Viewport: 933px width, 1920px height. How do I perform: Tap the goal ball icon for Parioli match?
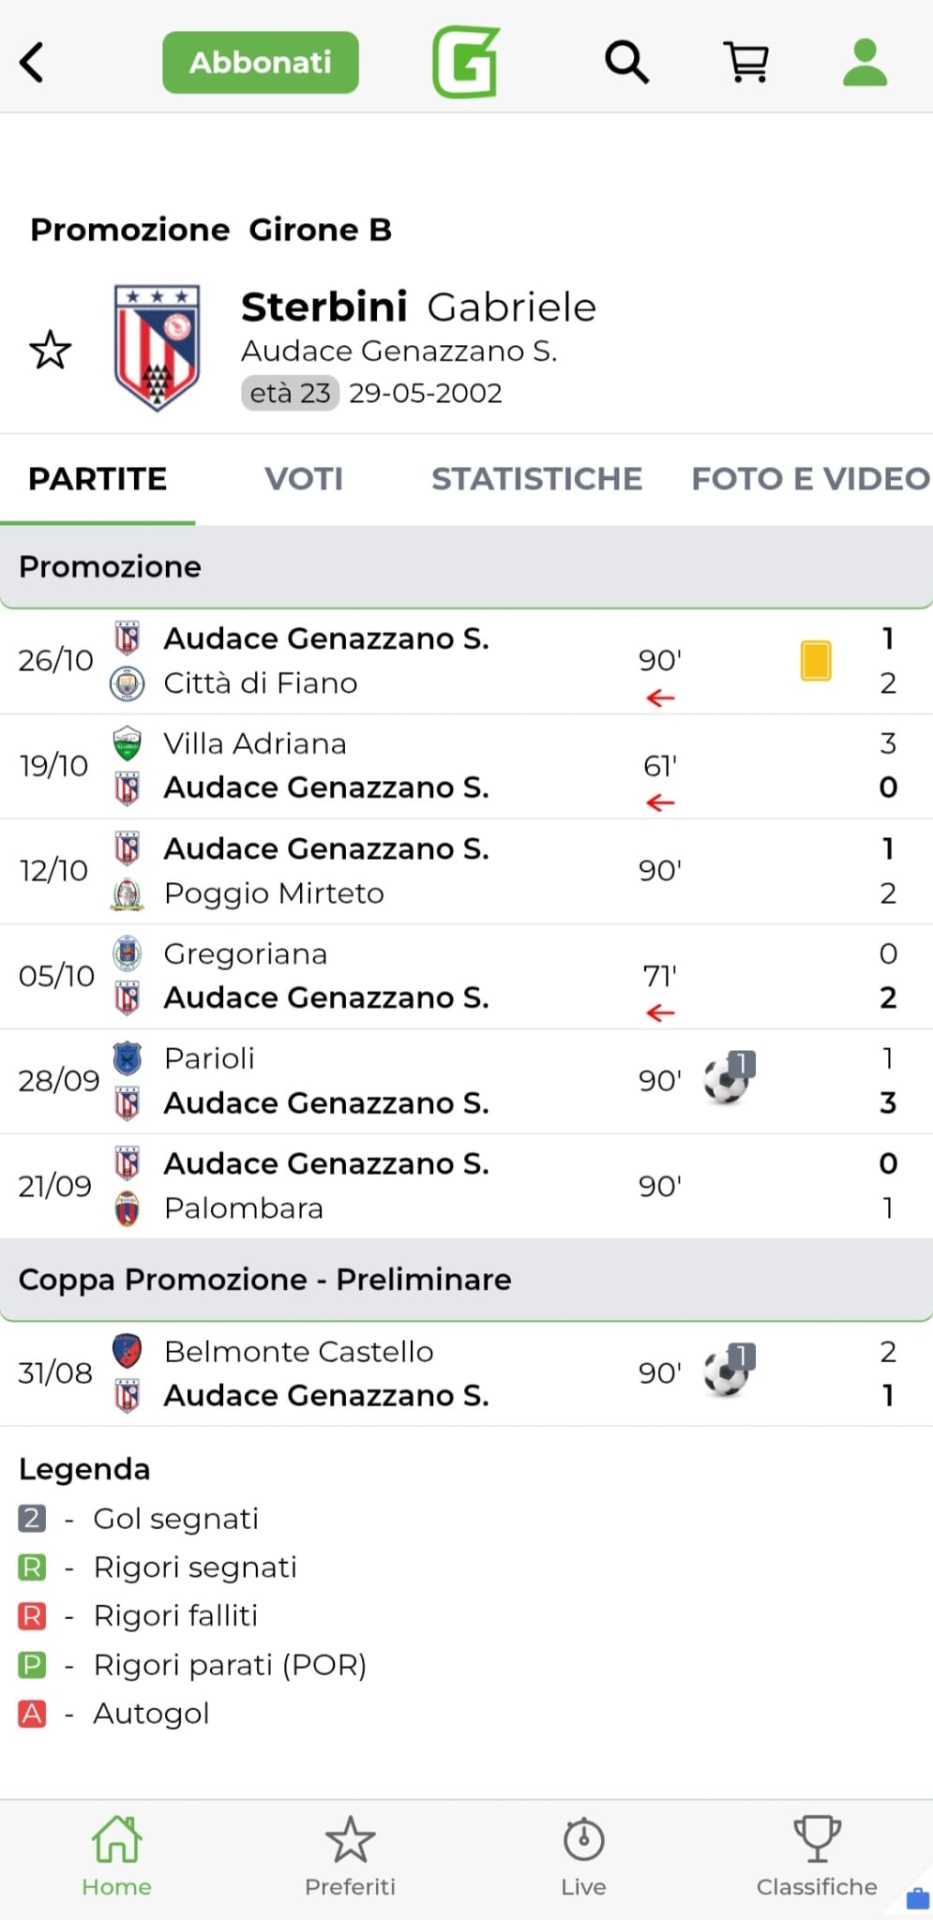coord(727,1080)
